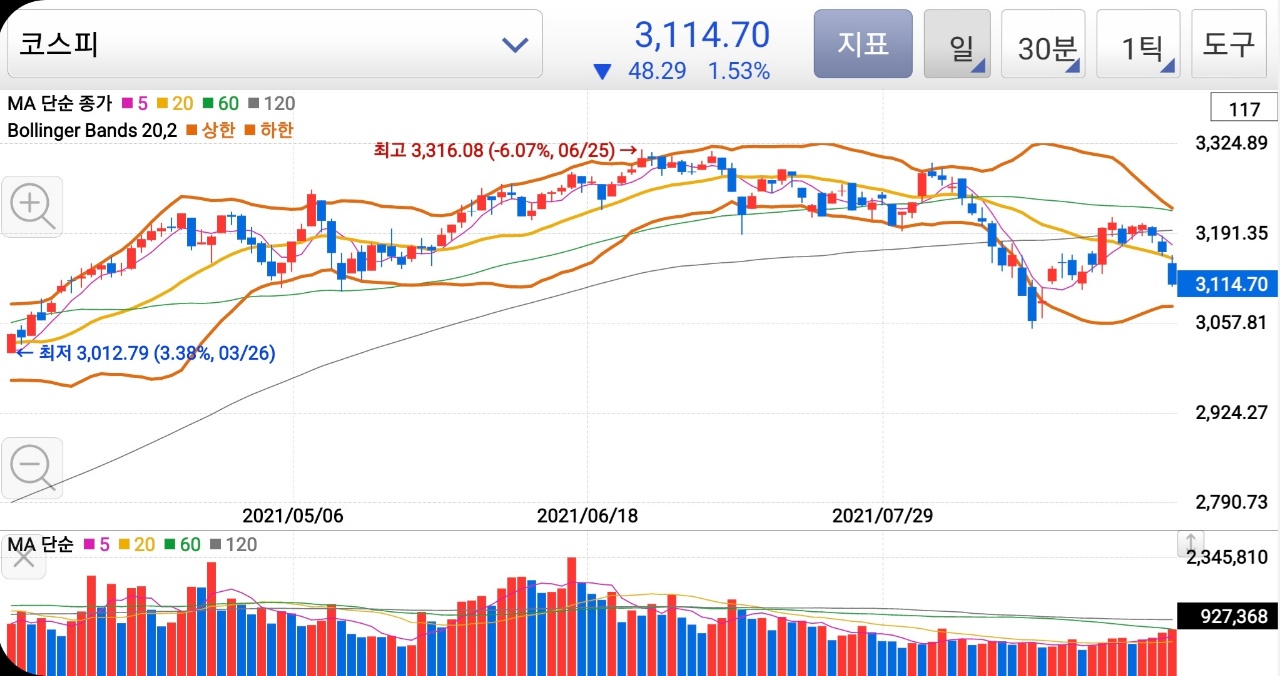Click the volume panel expand arrow icon

[1191, 544]
